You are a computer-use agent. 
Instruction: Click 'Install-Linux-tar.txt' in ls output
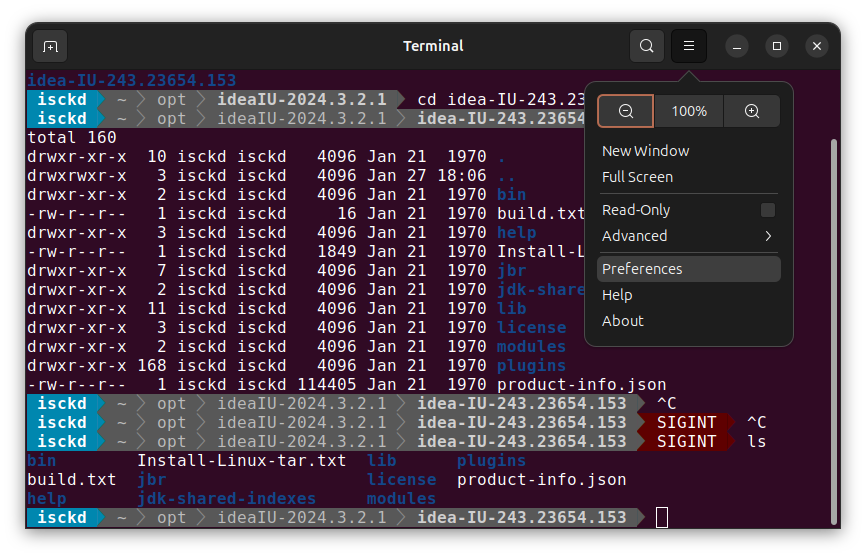tap(242, 460)
